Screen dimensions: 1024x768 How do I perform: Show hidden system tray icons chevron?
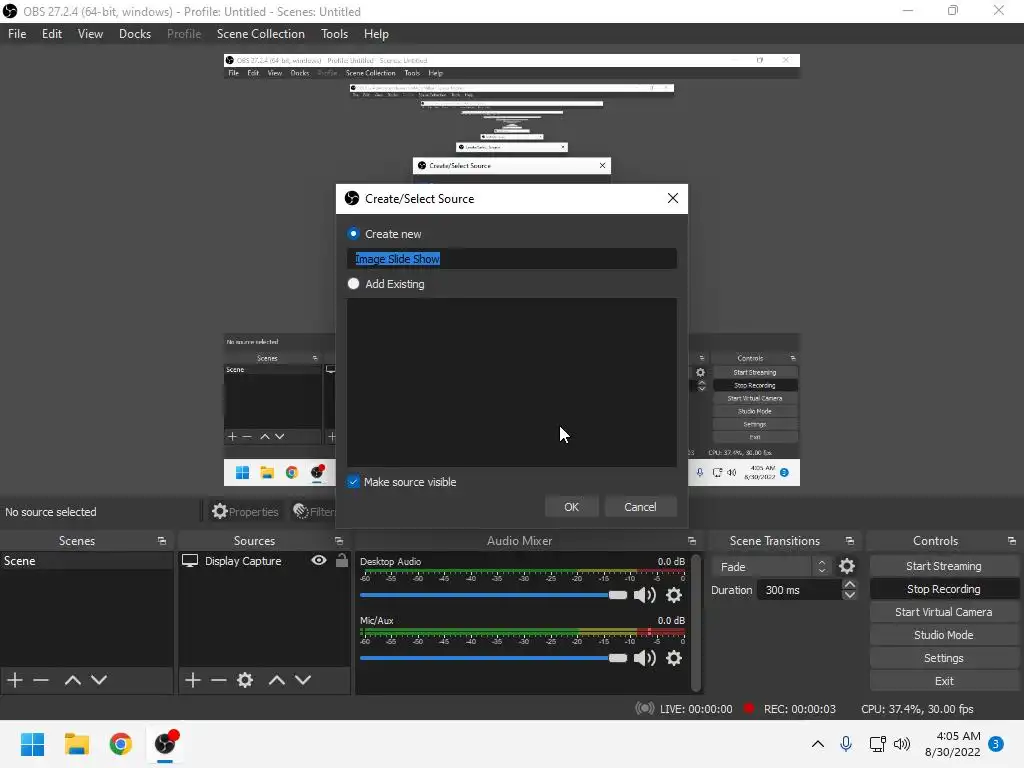pyautogui.click(x=818, y=744)
